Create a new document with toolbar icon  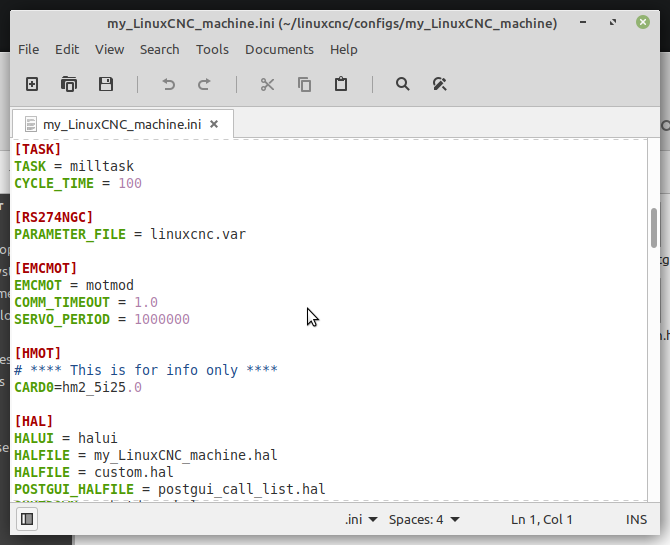tap(32, 84)
